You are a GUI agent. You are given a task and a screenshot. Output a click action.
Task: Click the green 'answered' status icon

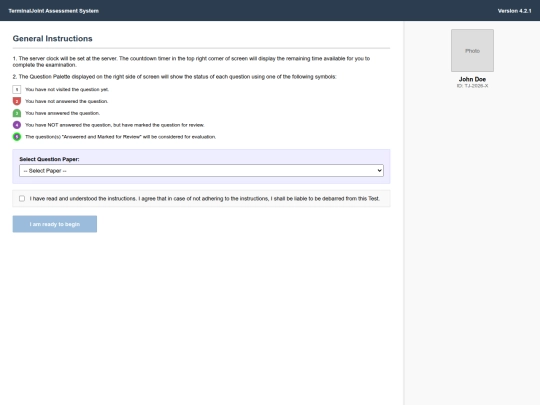(17, 113)
